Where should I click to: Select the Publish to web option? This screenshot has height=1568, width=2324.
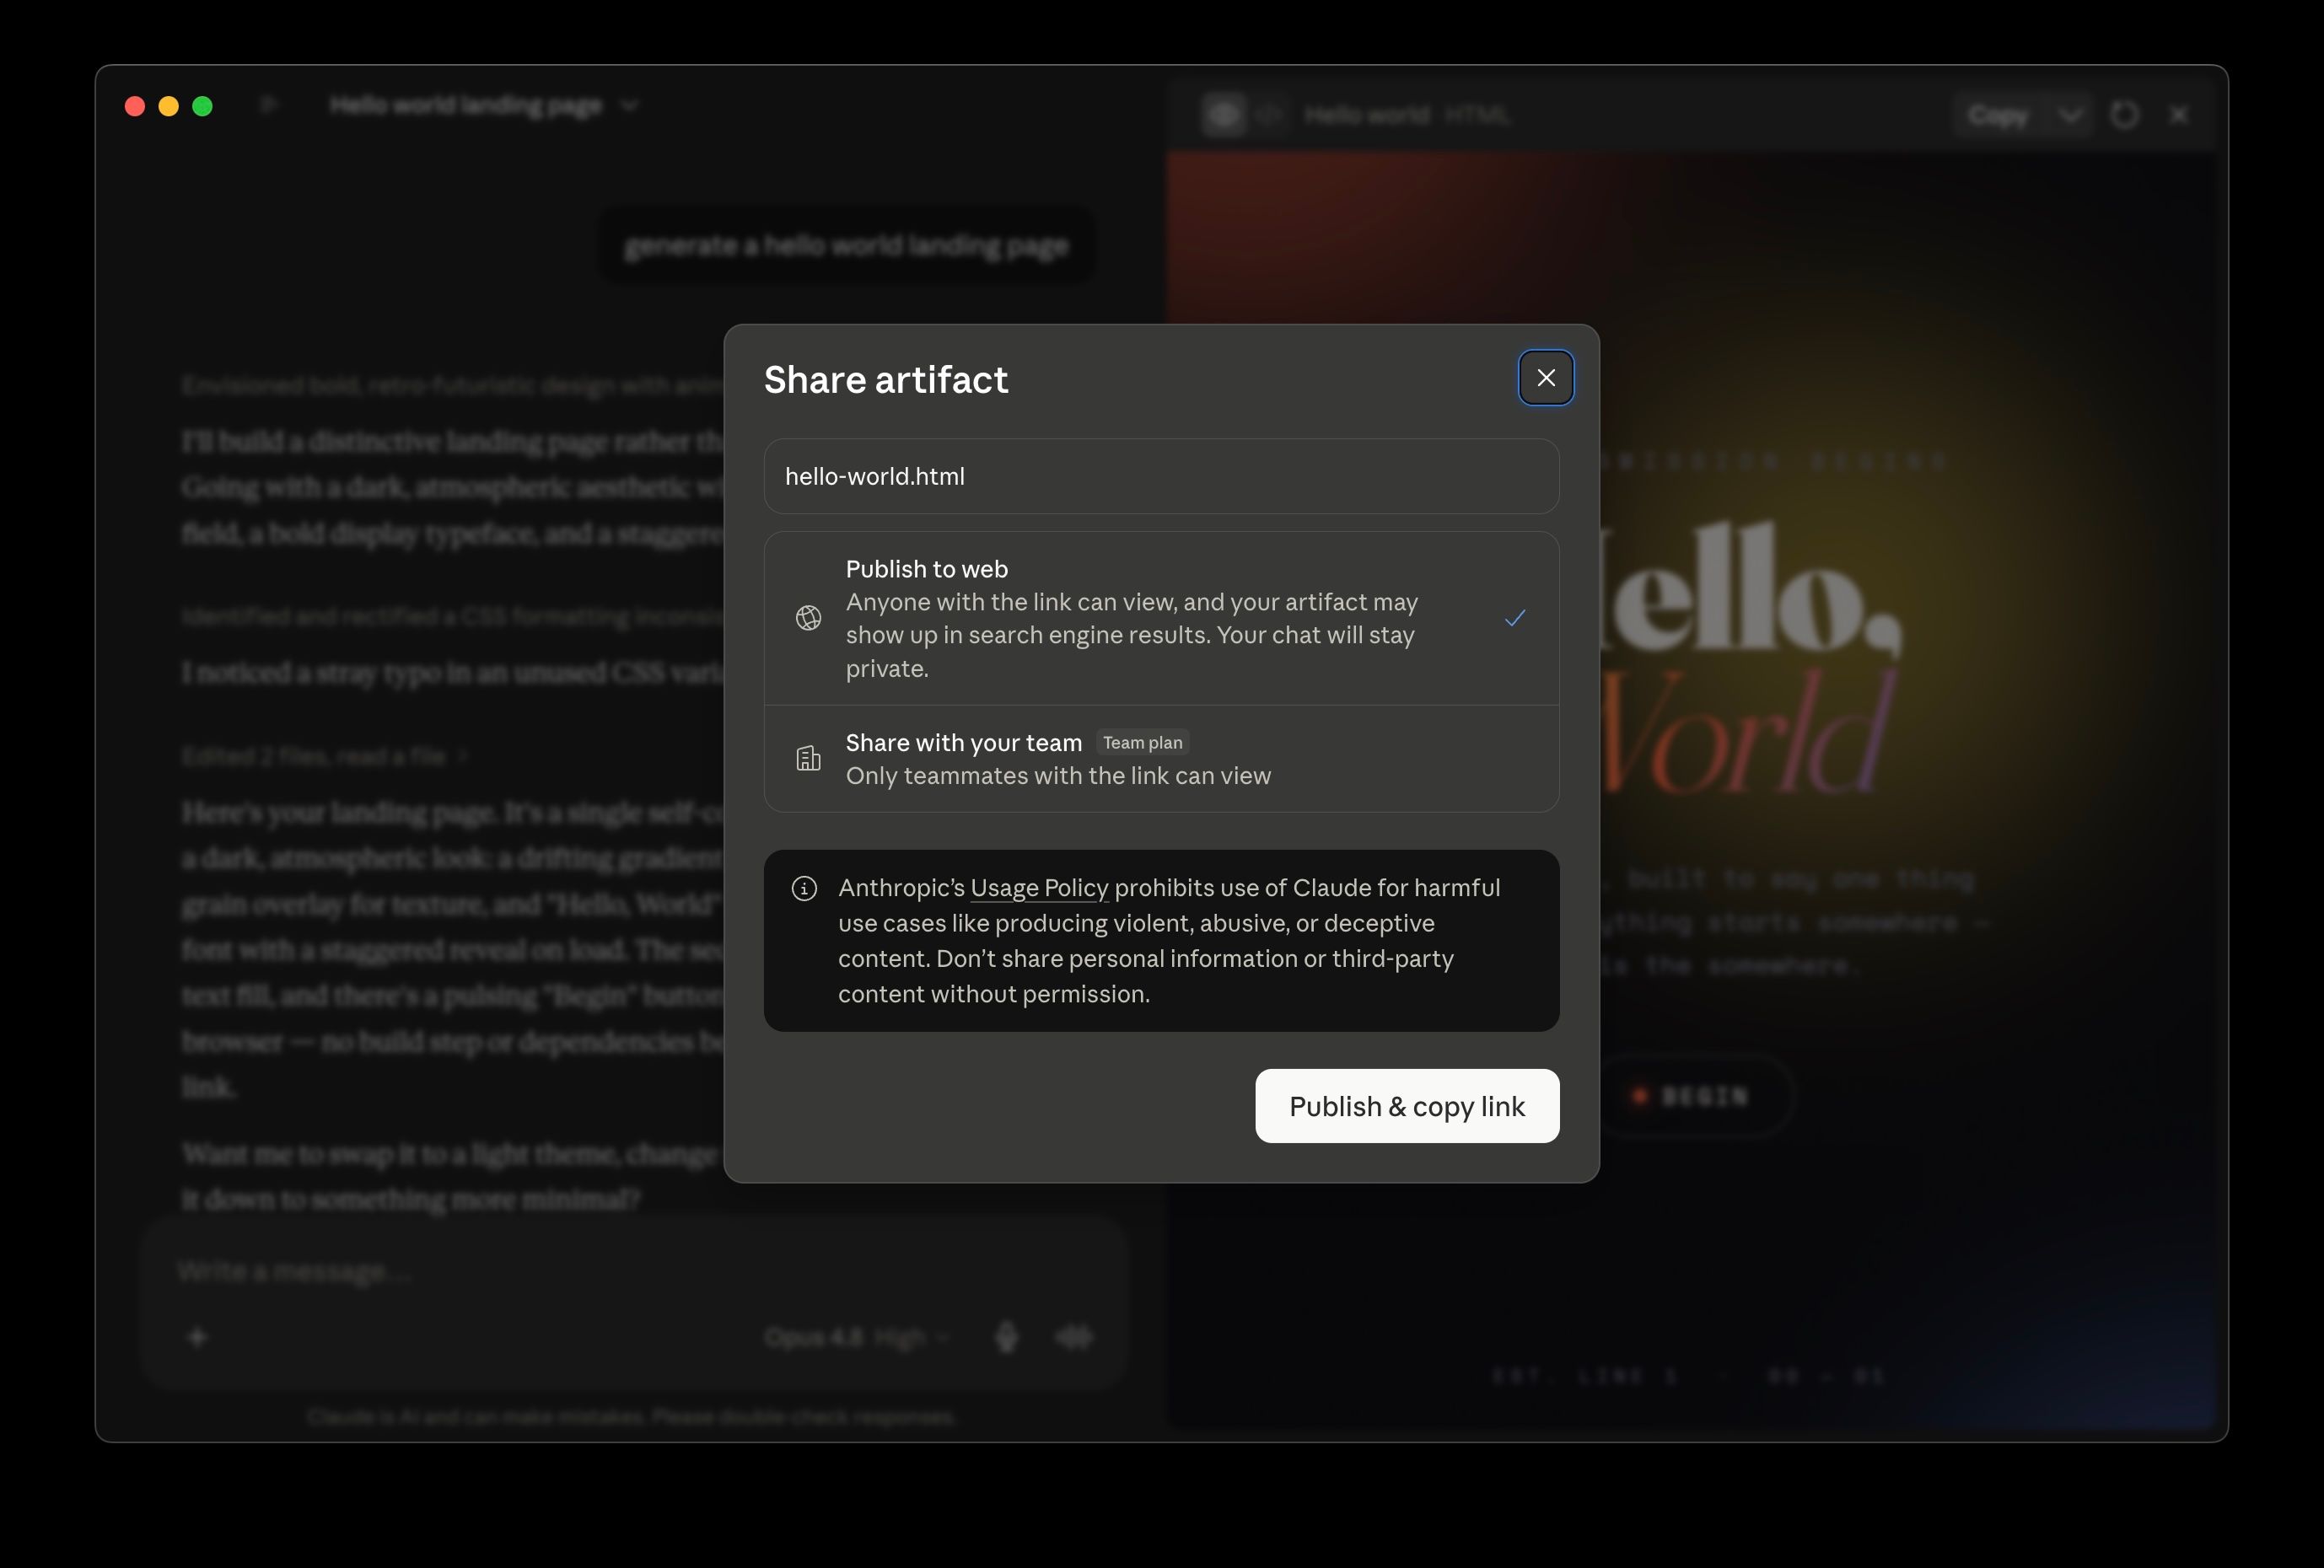click(x=1161, y=618)
